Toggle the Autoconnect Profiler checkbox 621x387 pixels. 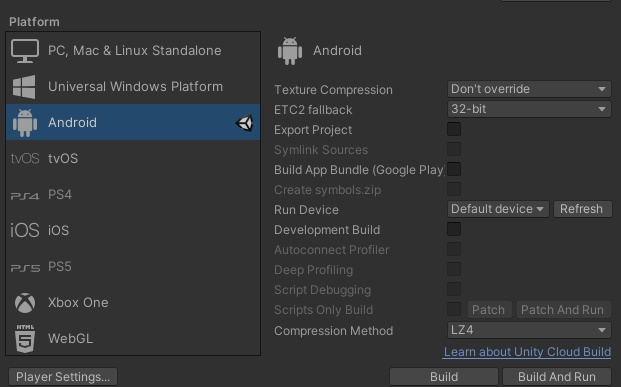[x=454, y=249]
